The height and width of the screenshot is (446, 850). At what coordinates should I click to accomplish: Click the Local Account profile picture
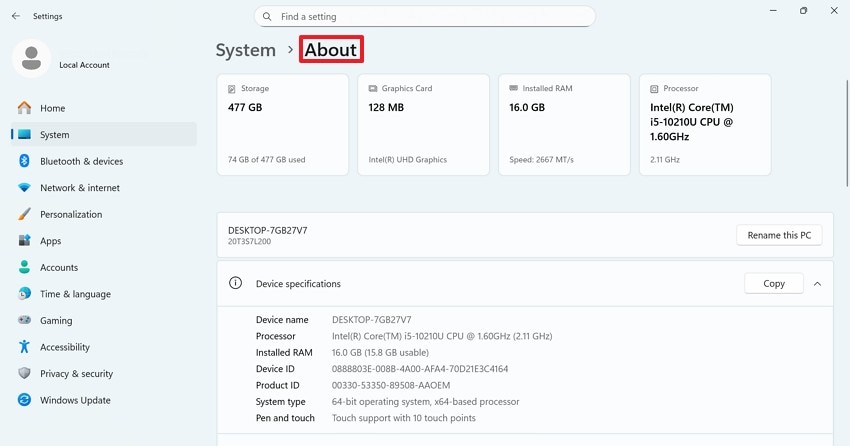tap(31, 58)
